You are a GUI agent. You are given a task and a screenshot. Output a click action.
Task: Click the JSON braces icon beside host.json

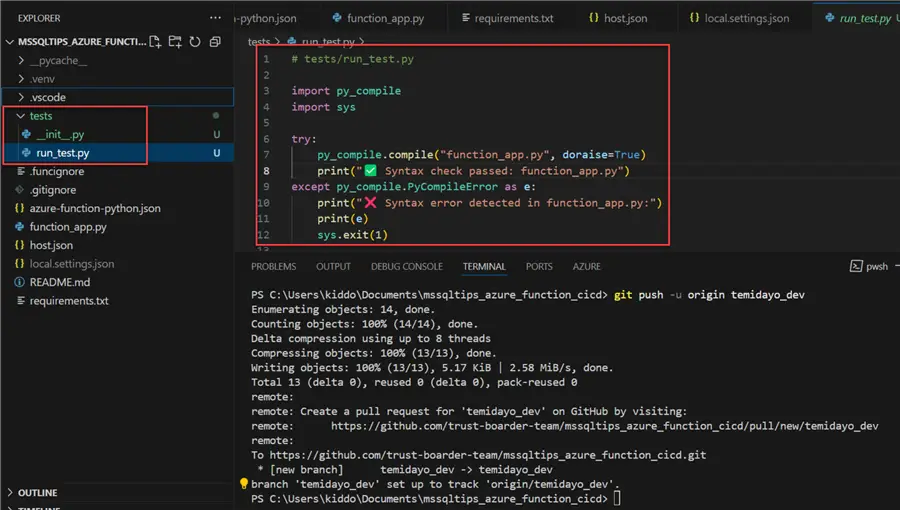(20, 245)
